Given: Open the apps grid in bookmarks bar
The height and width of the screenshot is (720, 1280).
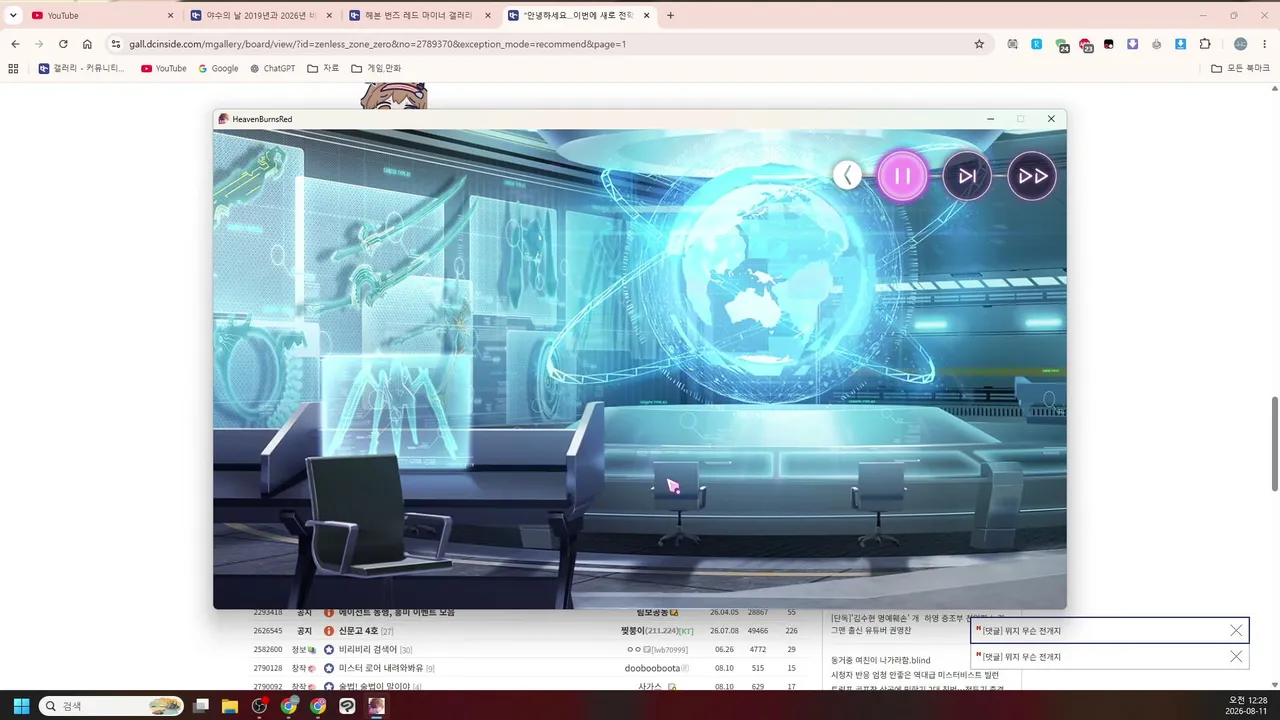Looking at the screenshot, I should pyautogui.click(x=13, y=68).
